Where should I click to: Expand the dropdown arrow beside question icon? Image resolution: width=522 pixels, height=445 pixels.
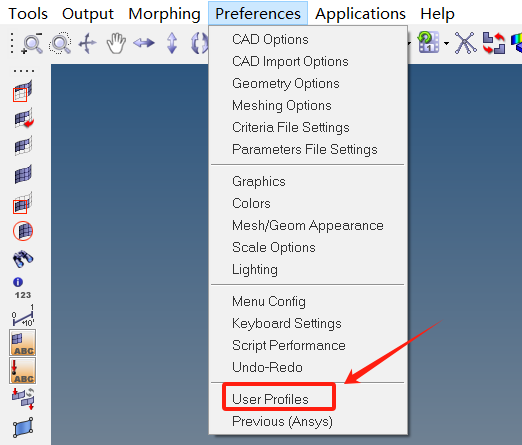coord(446,43)
